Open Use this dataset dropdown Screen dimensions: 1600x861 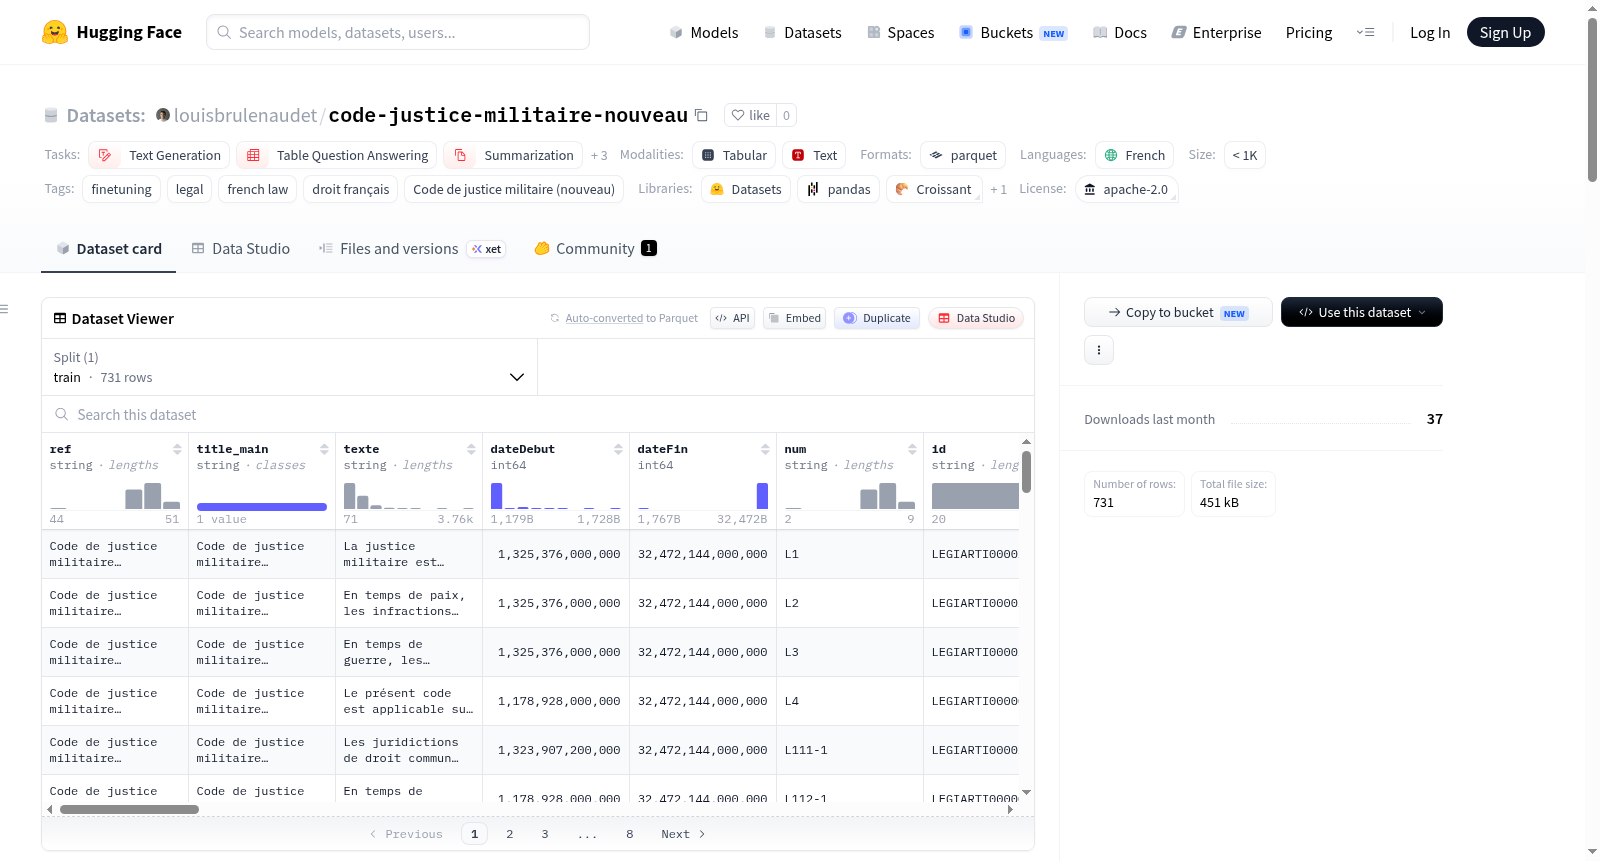(1362, 312)
